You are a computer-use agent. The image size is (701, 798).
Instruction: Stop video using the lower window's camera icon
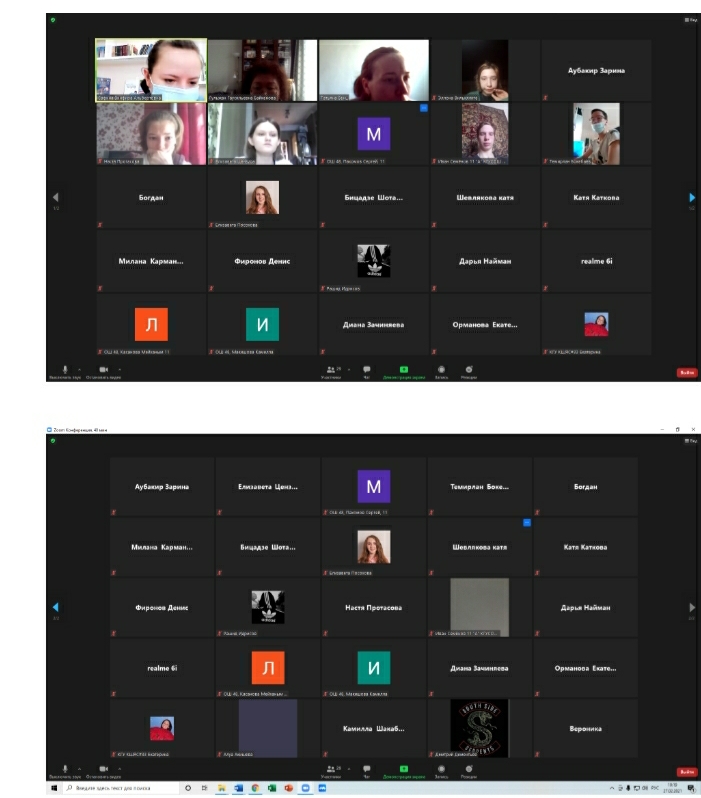(103, 769)
